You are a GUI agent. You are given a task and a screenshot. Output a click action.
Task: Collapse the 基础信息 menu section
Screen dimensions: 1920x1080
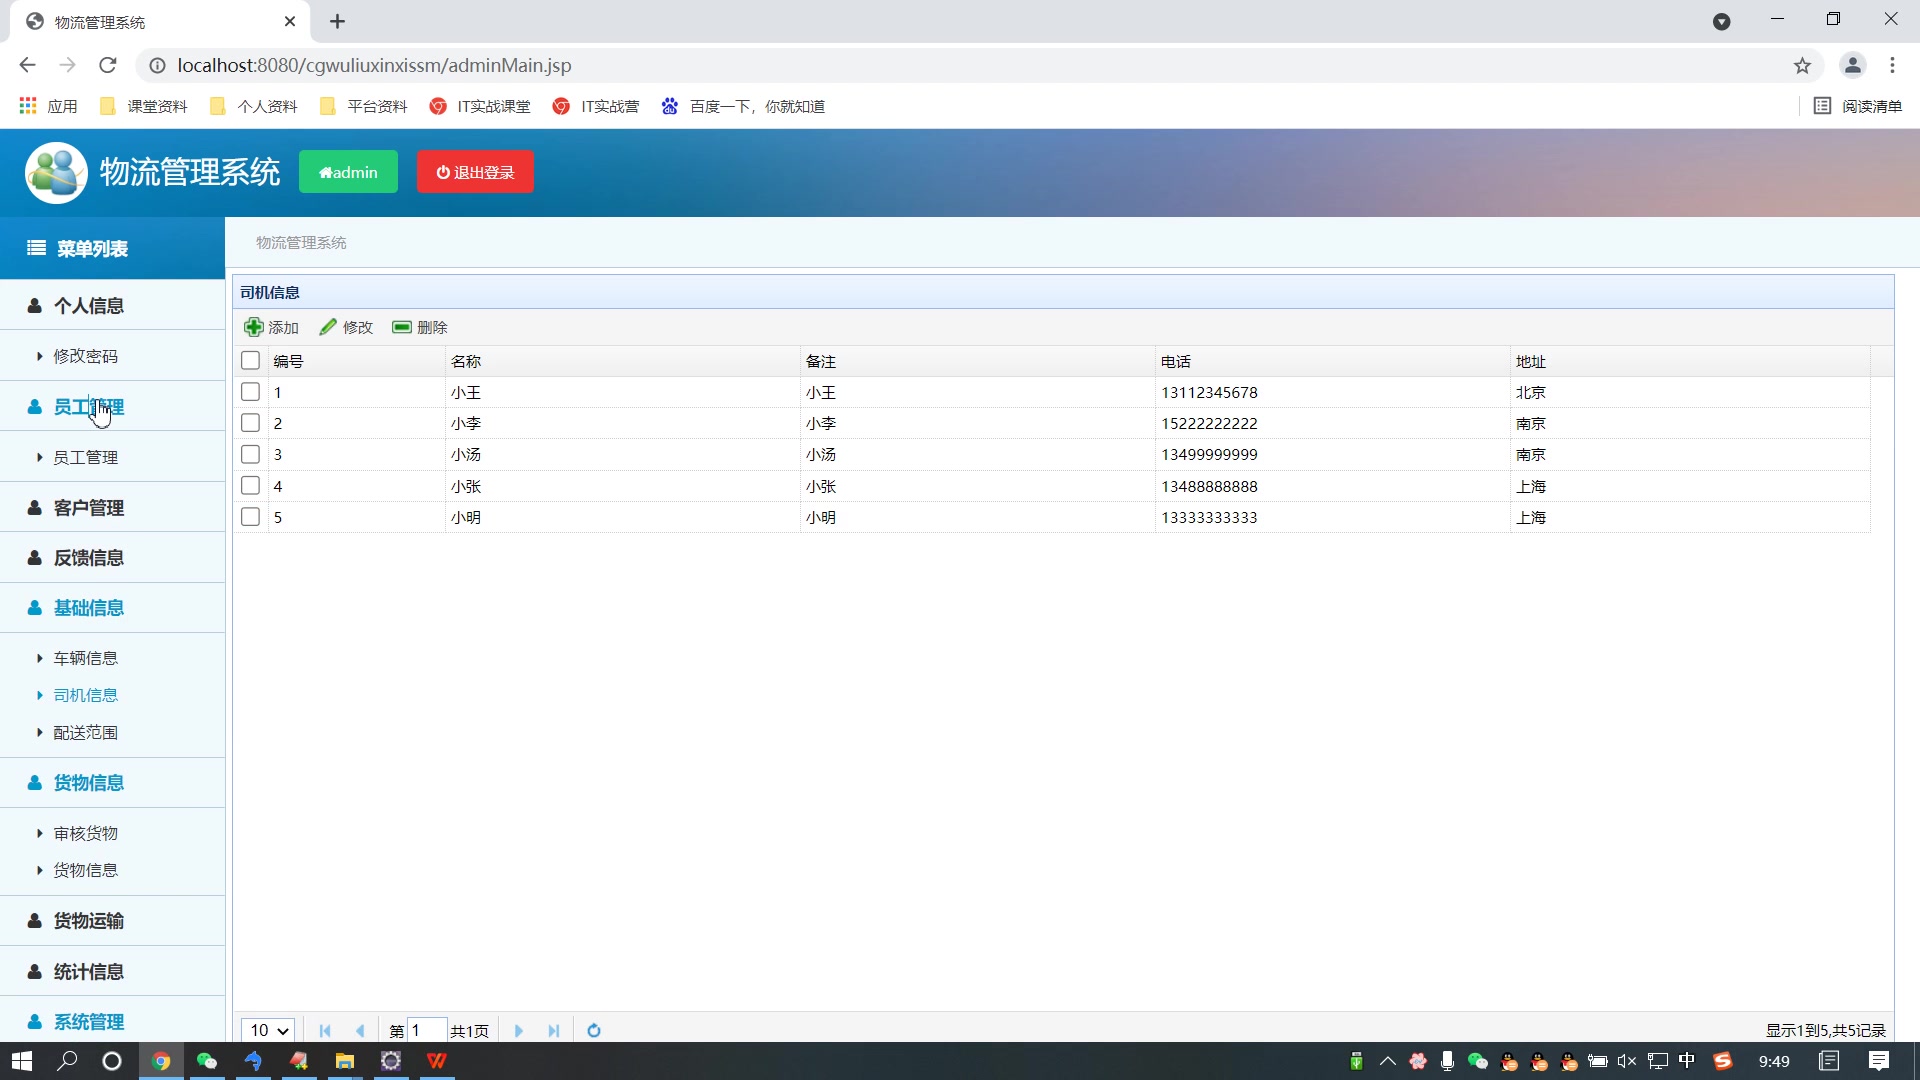[x=112, y=607]
